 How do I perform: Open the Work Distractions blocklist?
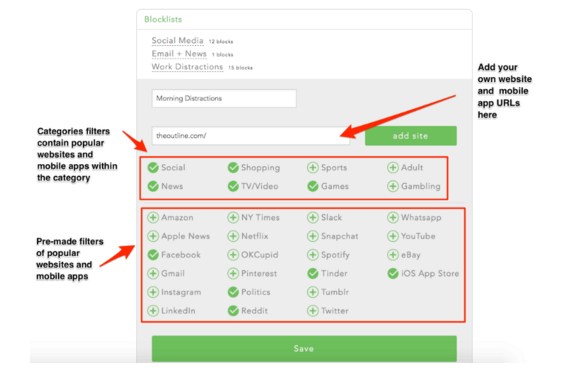coord(187,67)
